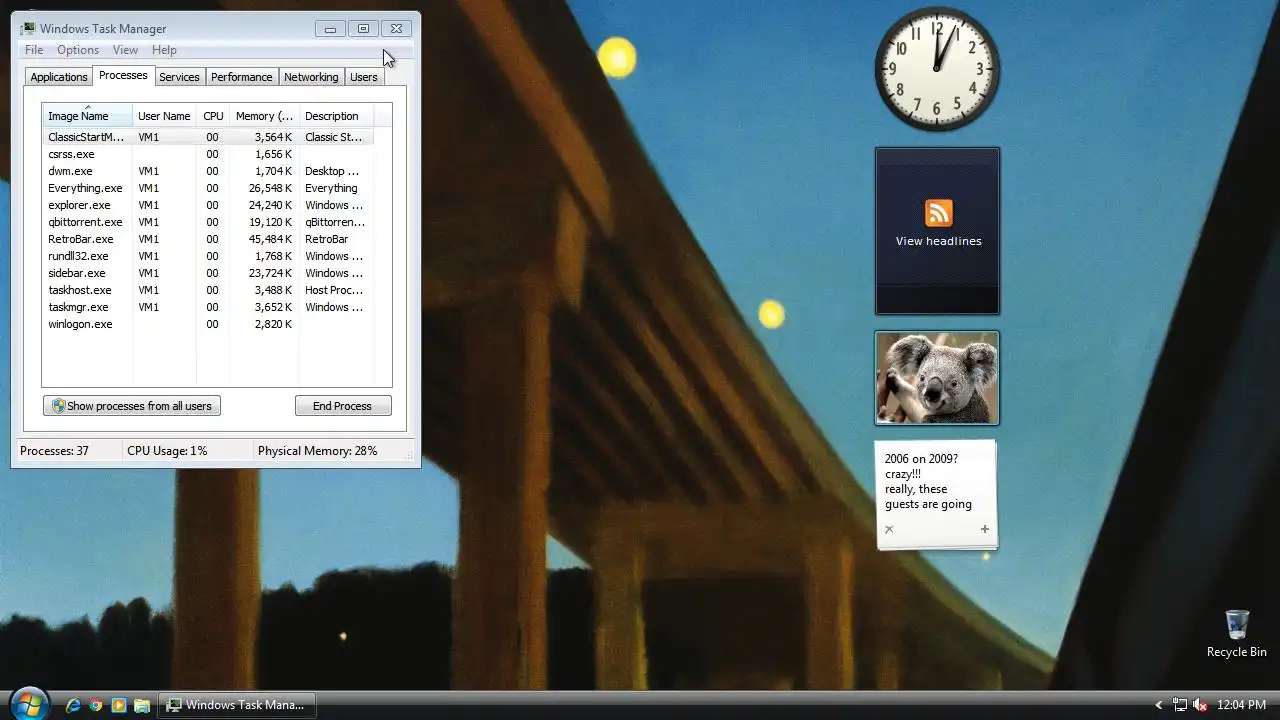This screenshot has height=720, width=1280.
Task: Launch Google Chrome from taskbar
Action: pos(96,705)
